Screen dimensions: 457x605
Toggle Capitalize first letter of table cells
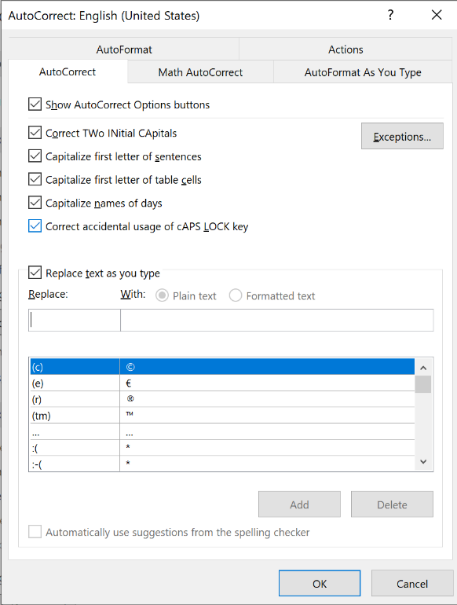[x=35, y=179]
